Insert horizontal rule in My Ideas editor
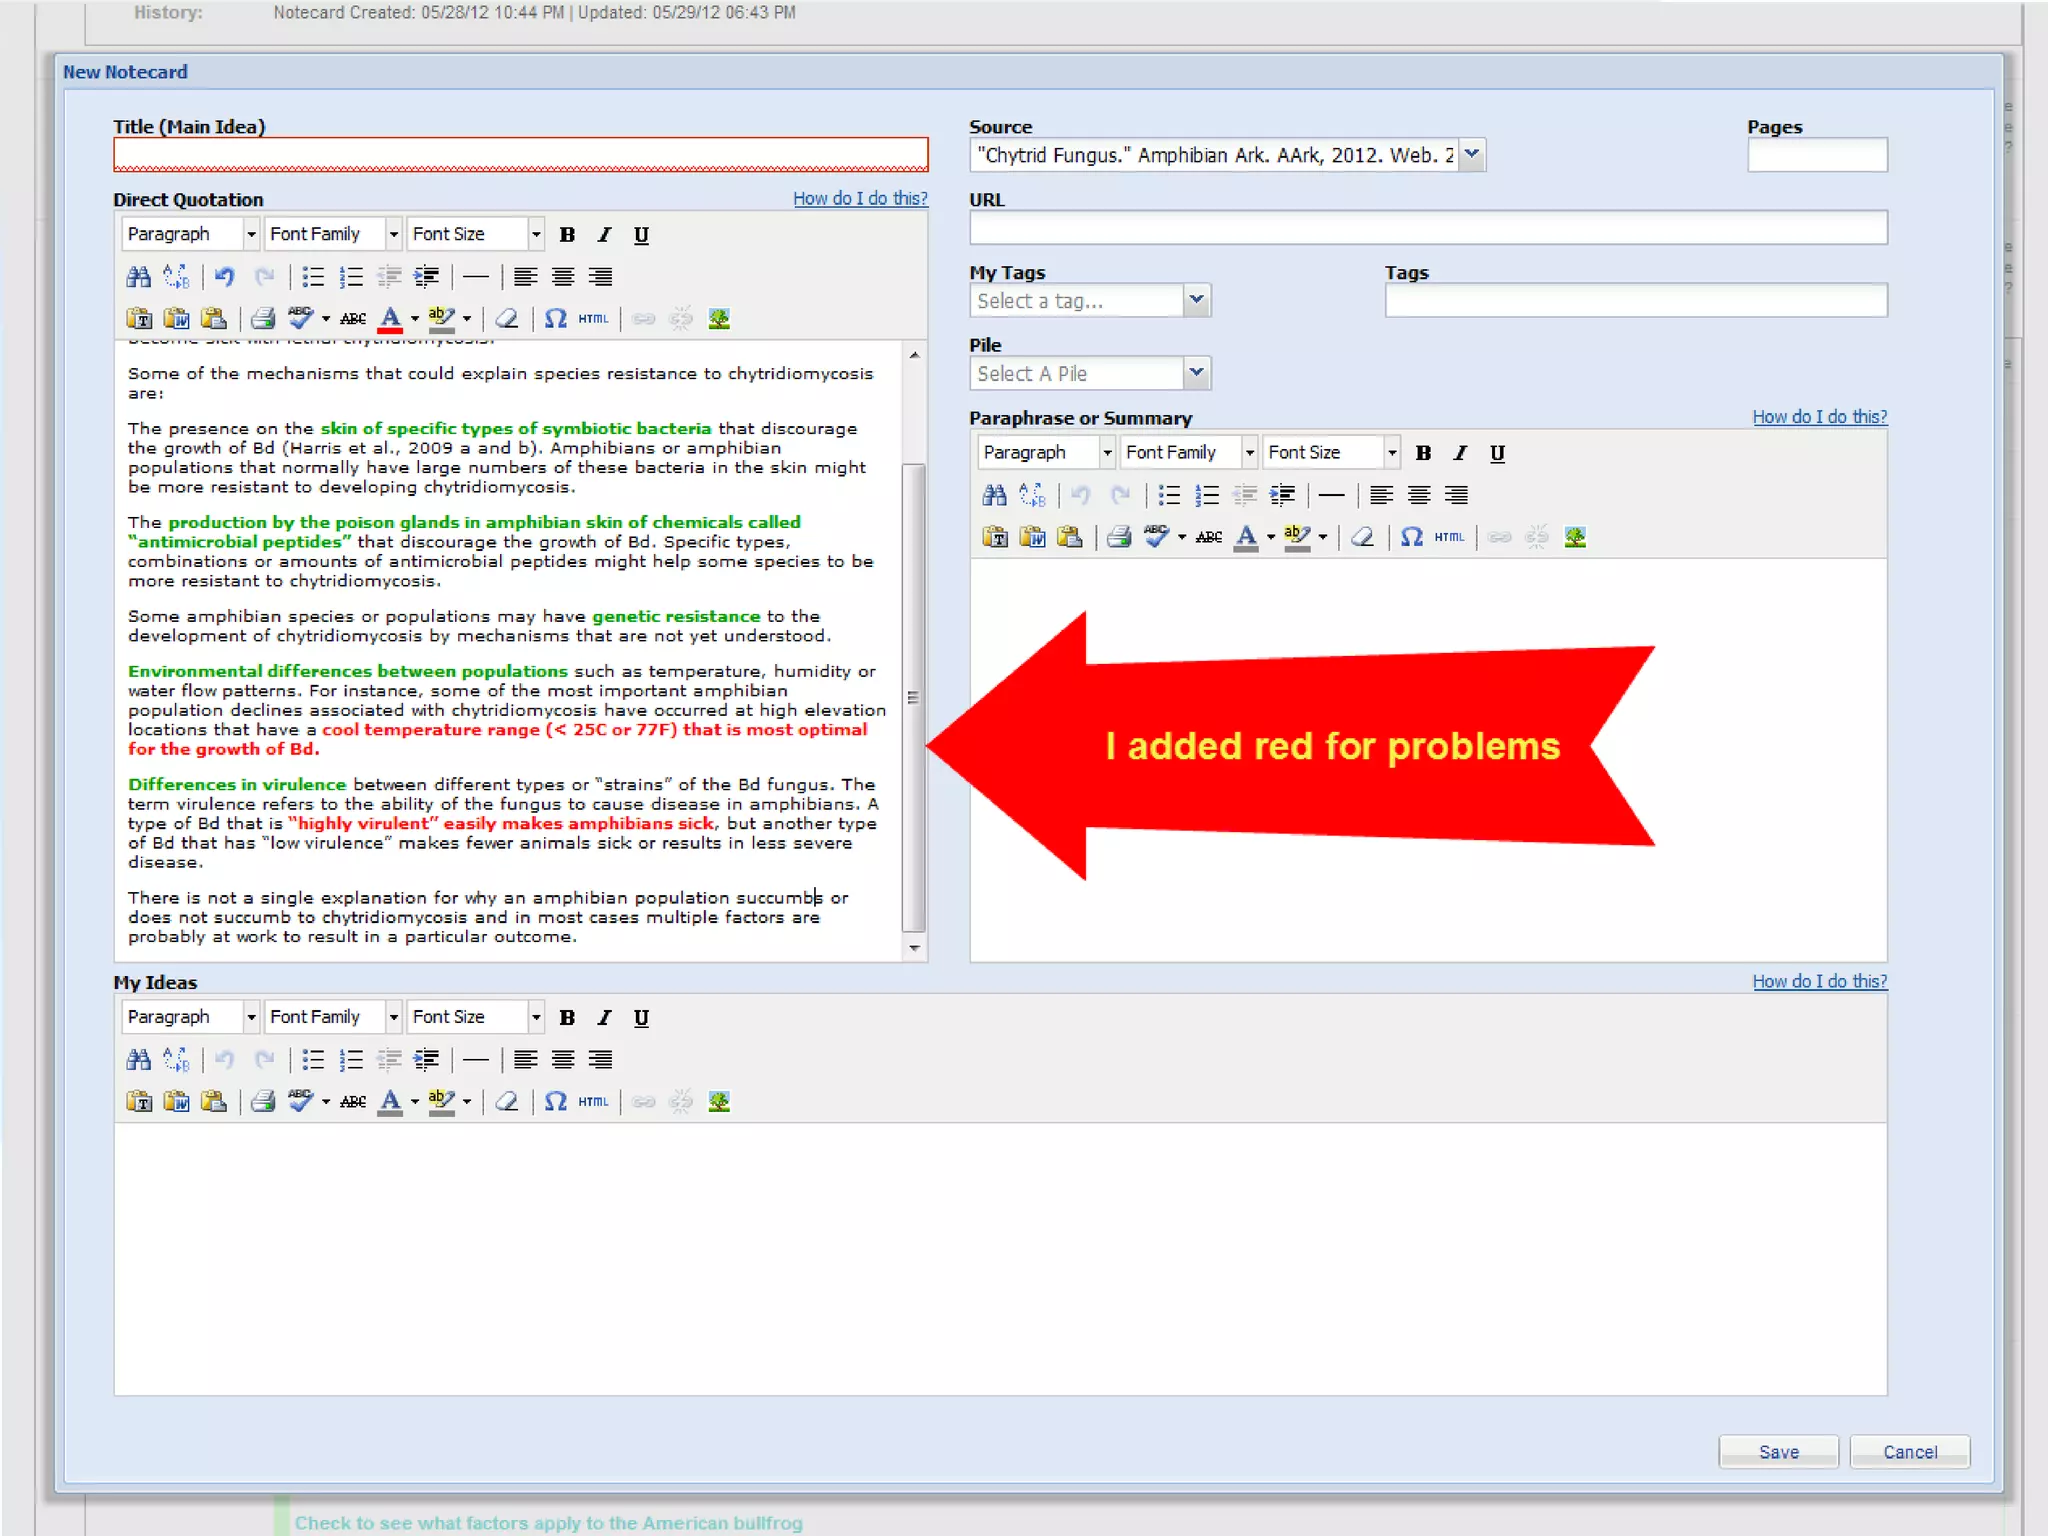The height and width of the screenshot is (1536, 2048). tap(476, 1060)
